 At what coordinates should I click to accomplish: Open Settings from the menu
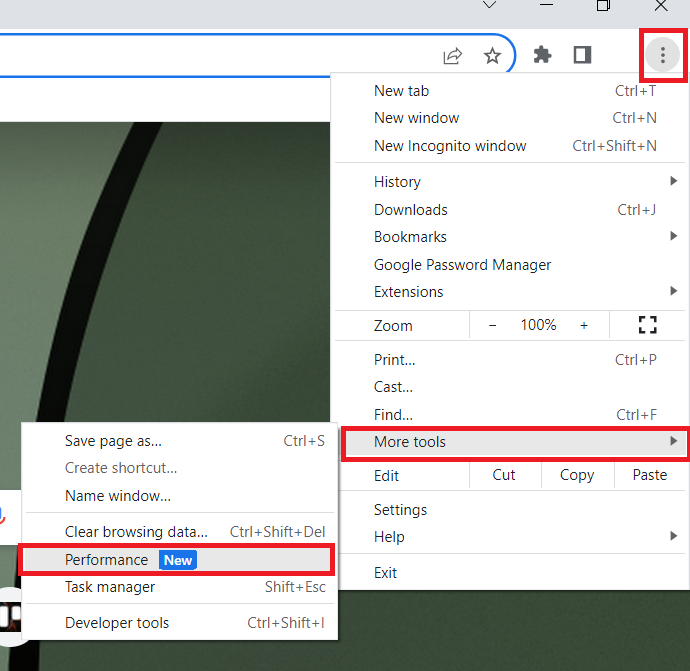[x=510, y=510]
